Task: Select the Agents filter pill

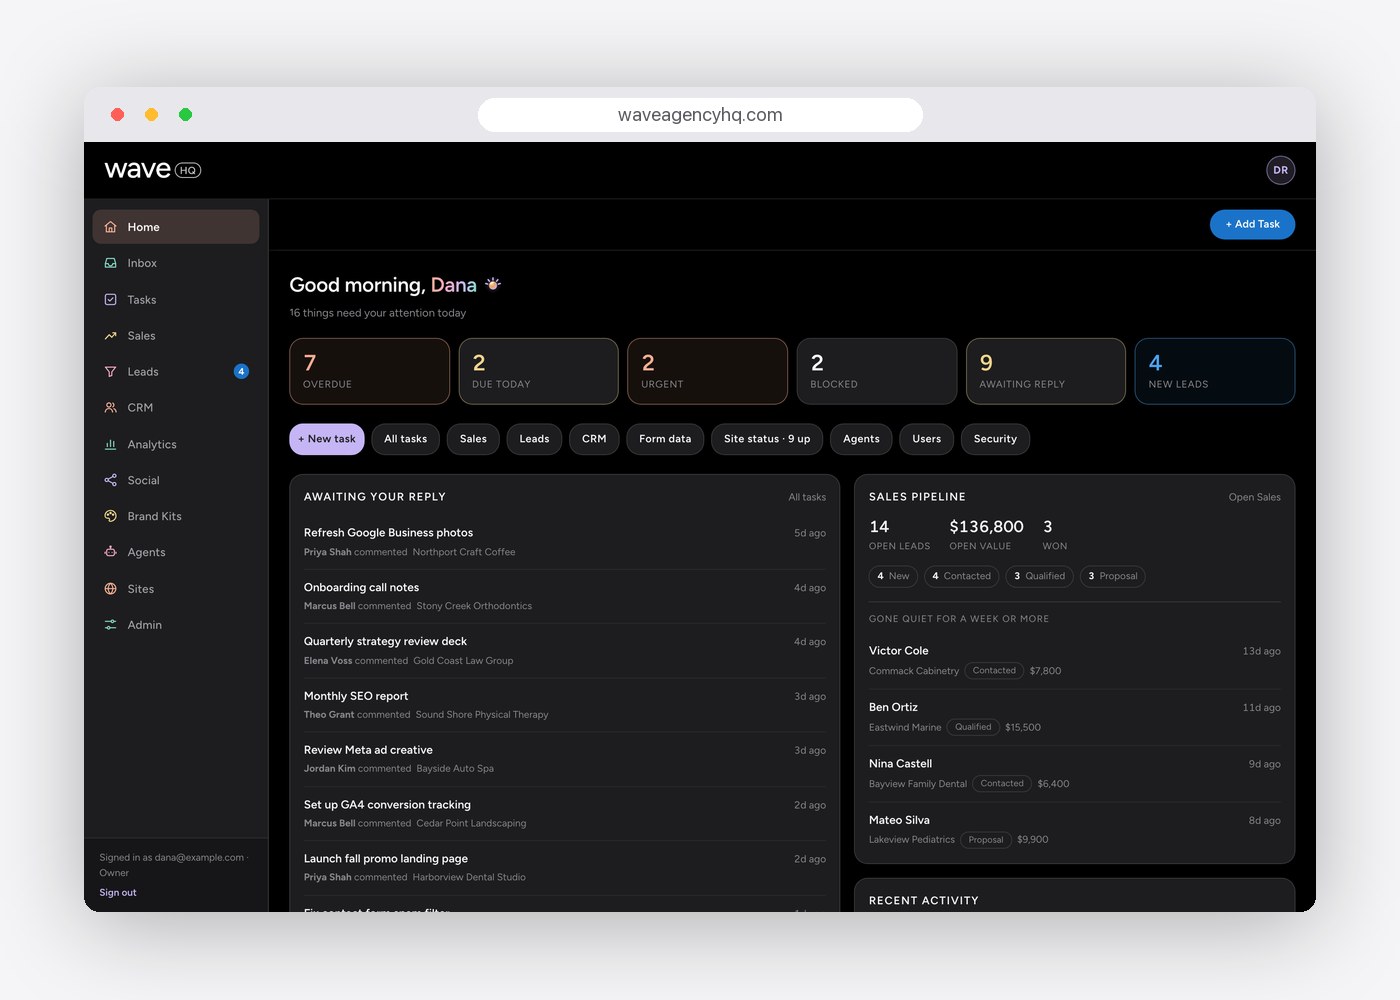Action: coord(861,439)
